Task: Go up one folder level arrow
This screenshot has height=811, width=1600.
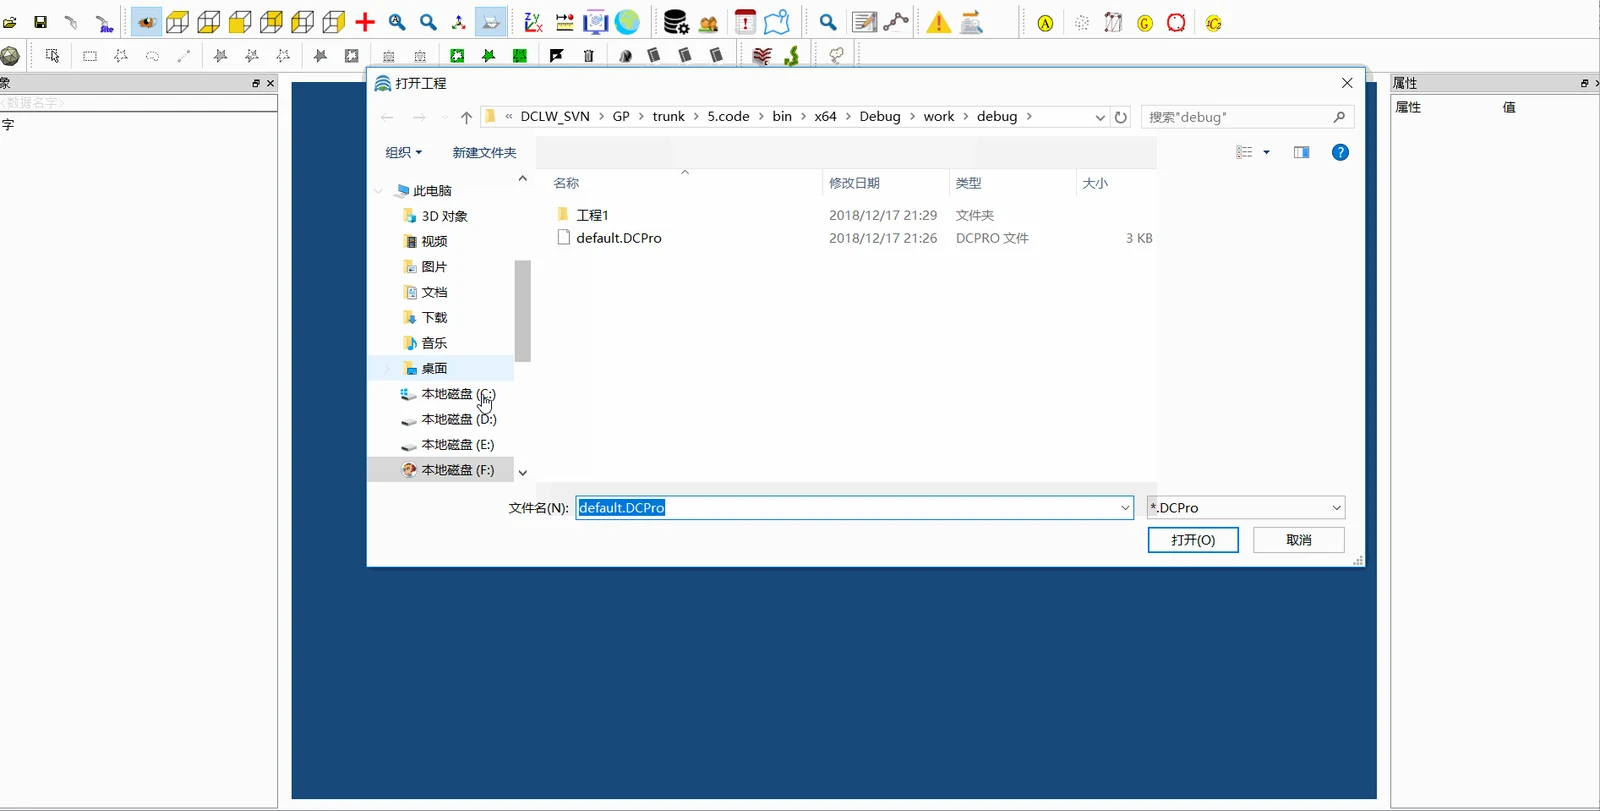Action: click(x=466, y=117)
